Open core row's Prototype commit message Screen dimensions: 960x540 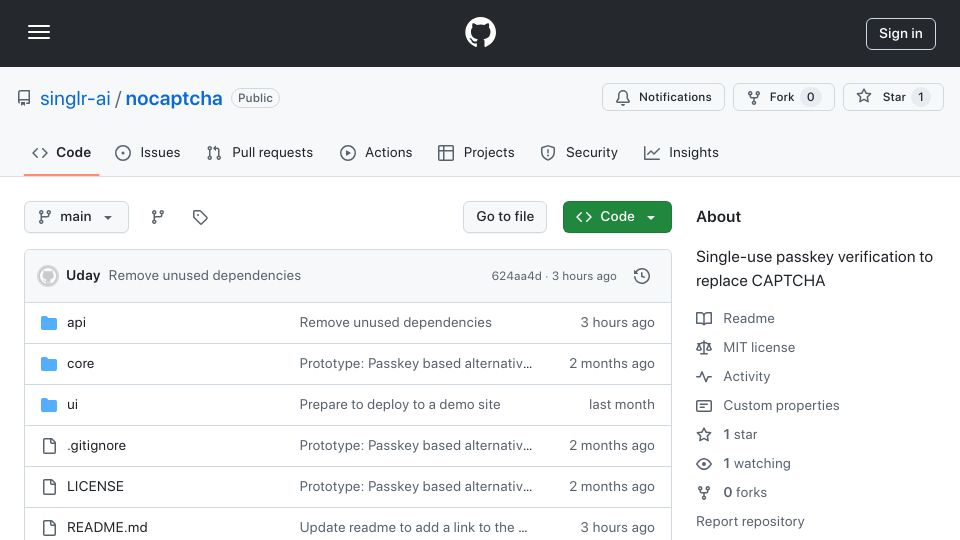pyautogui.click(x=416, y=364)
